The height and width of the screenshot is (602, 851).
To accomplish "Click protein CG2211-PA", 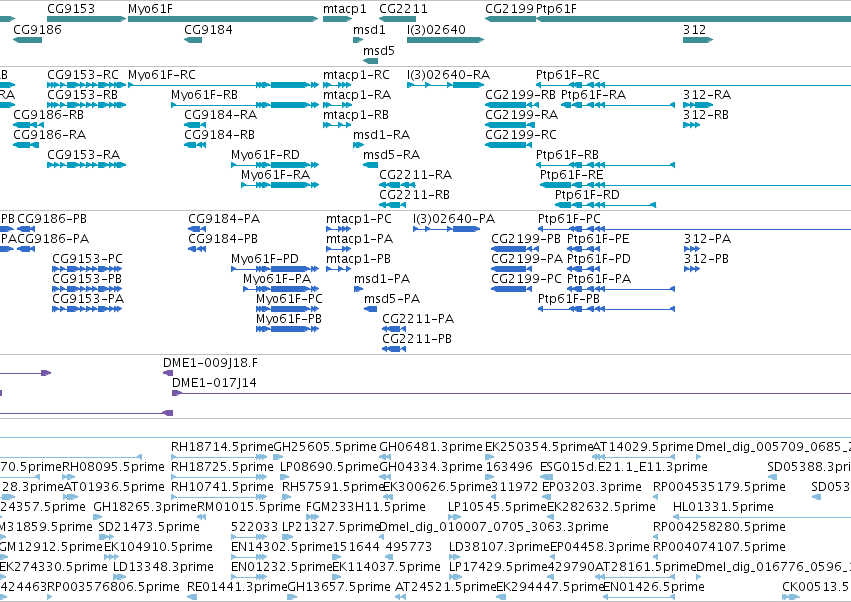I will point(394,329).
